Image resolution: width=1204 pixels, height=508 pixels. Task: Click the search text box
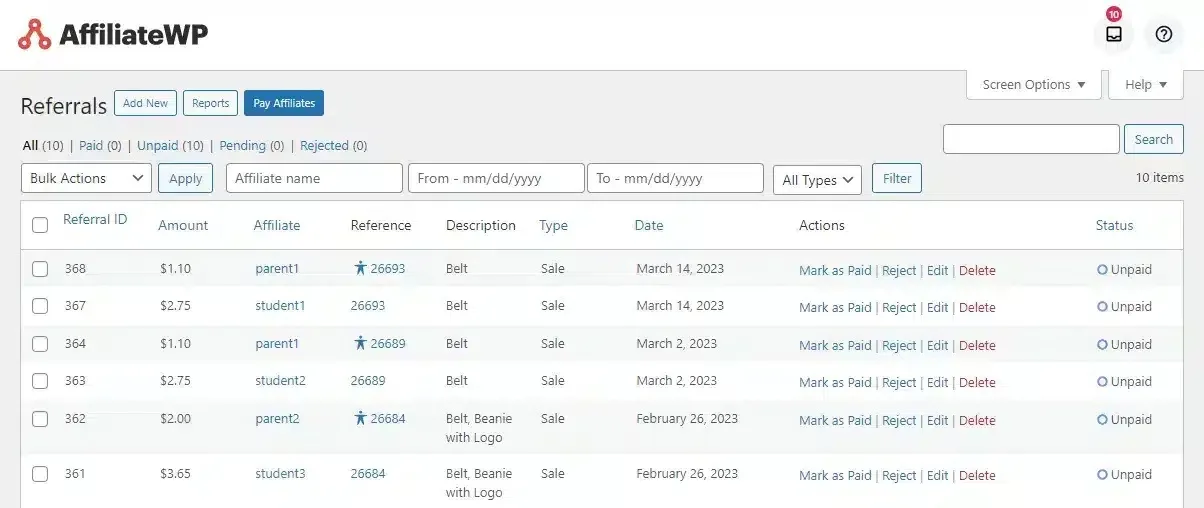1031,139
